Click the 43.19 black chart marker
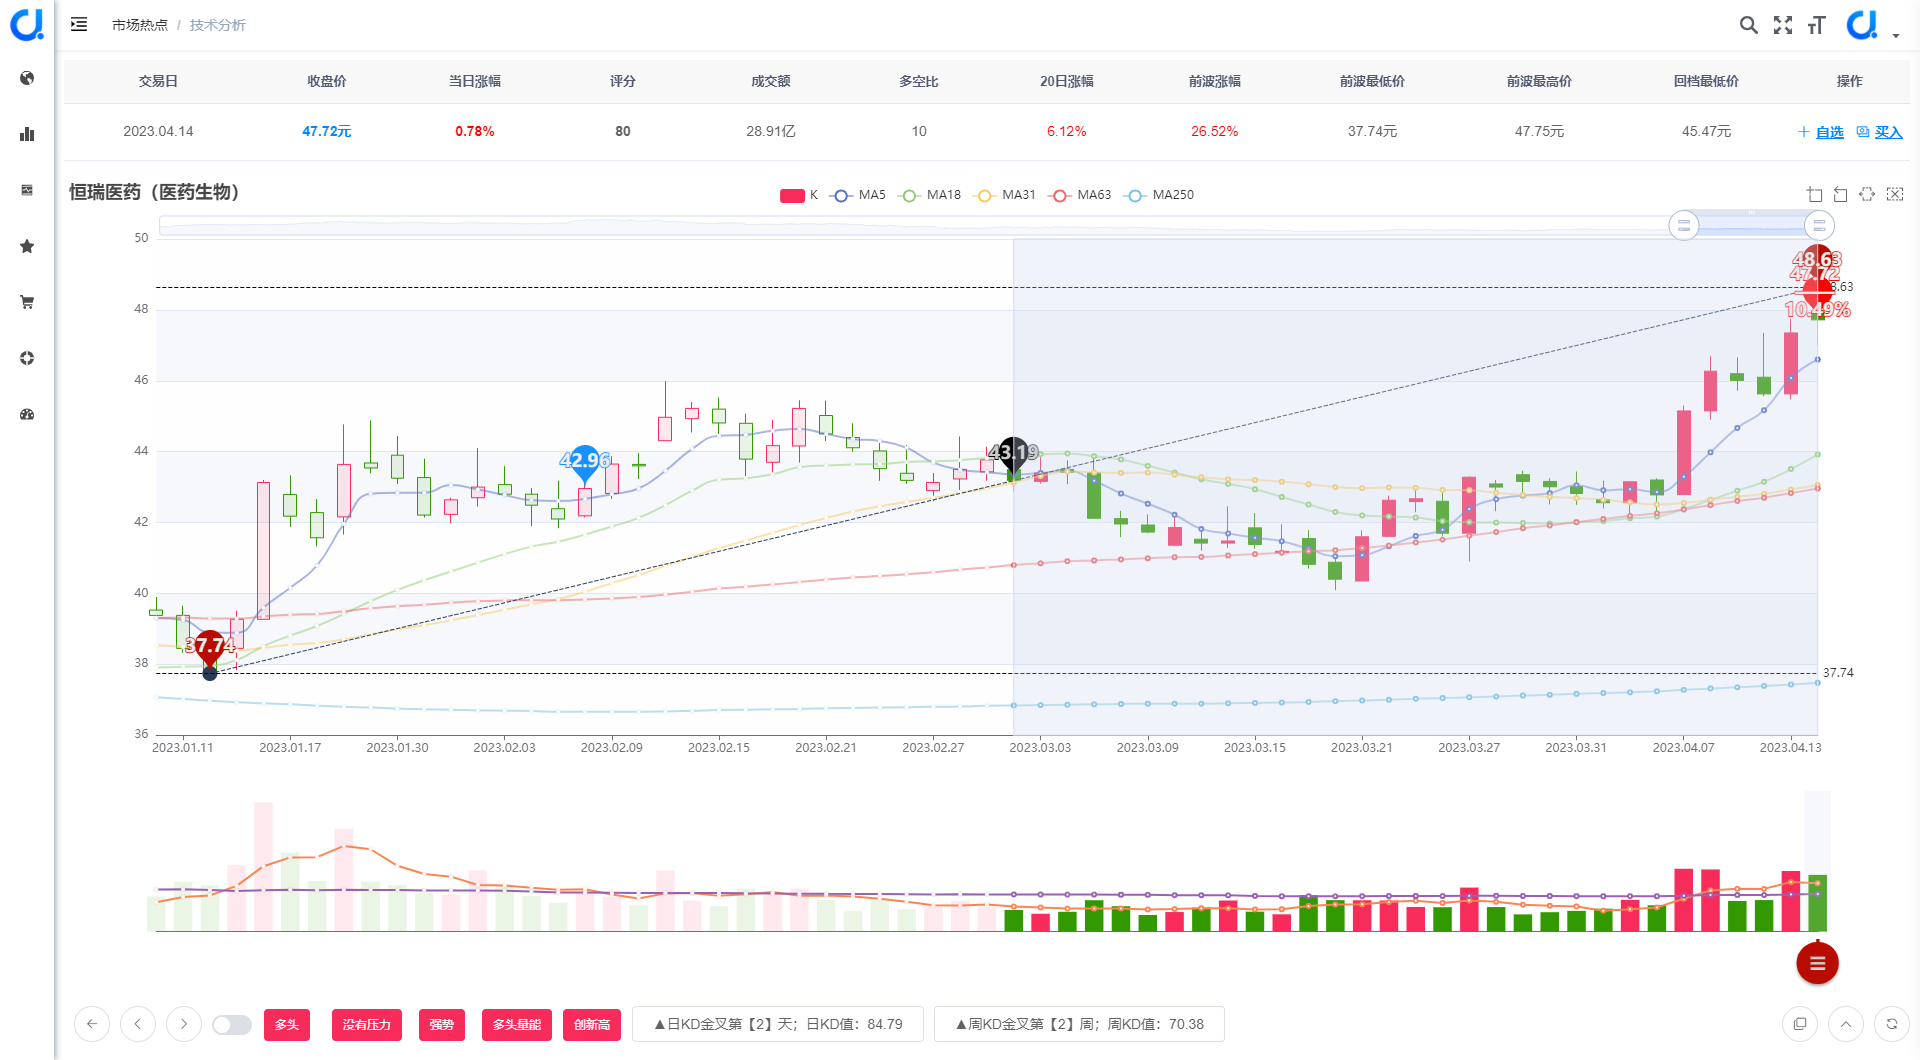This screenshot has width=1920, height=1060. click(1013, 454)
